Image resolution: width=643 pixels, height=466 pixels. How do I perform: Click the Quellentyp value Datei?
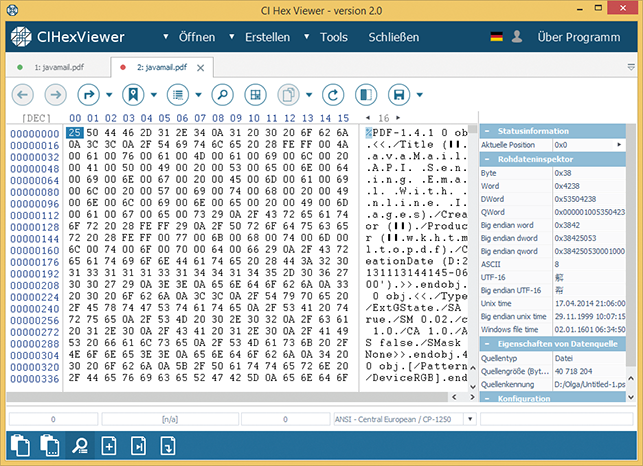(x=563, y=358)
